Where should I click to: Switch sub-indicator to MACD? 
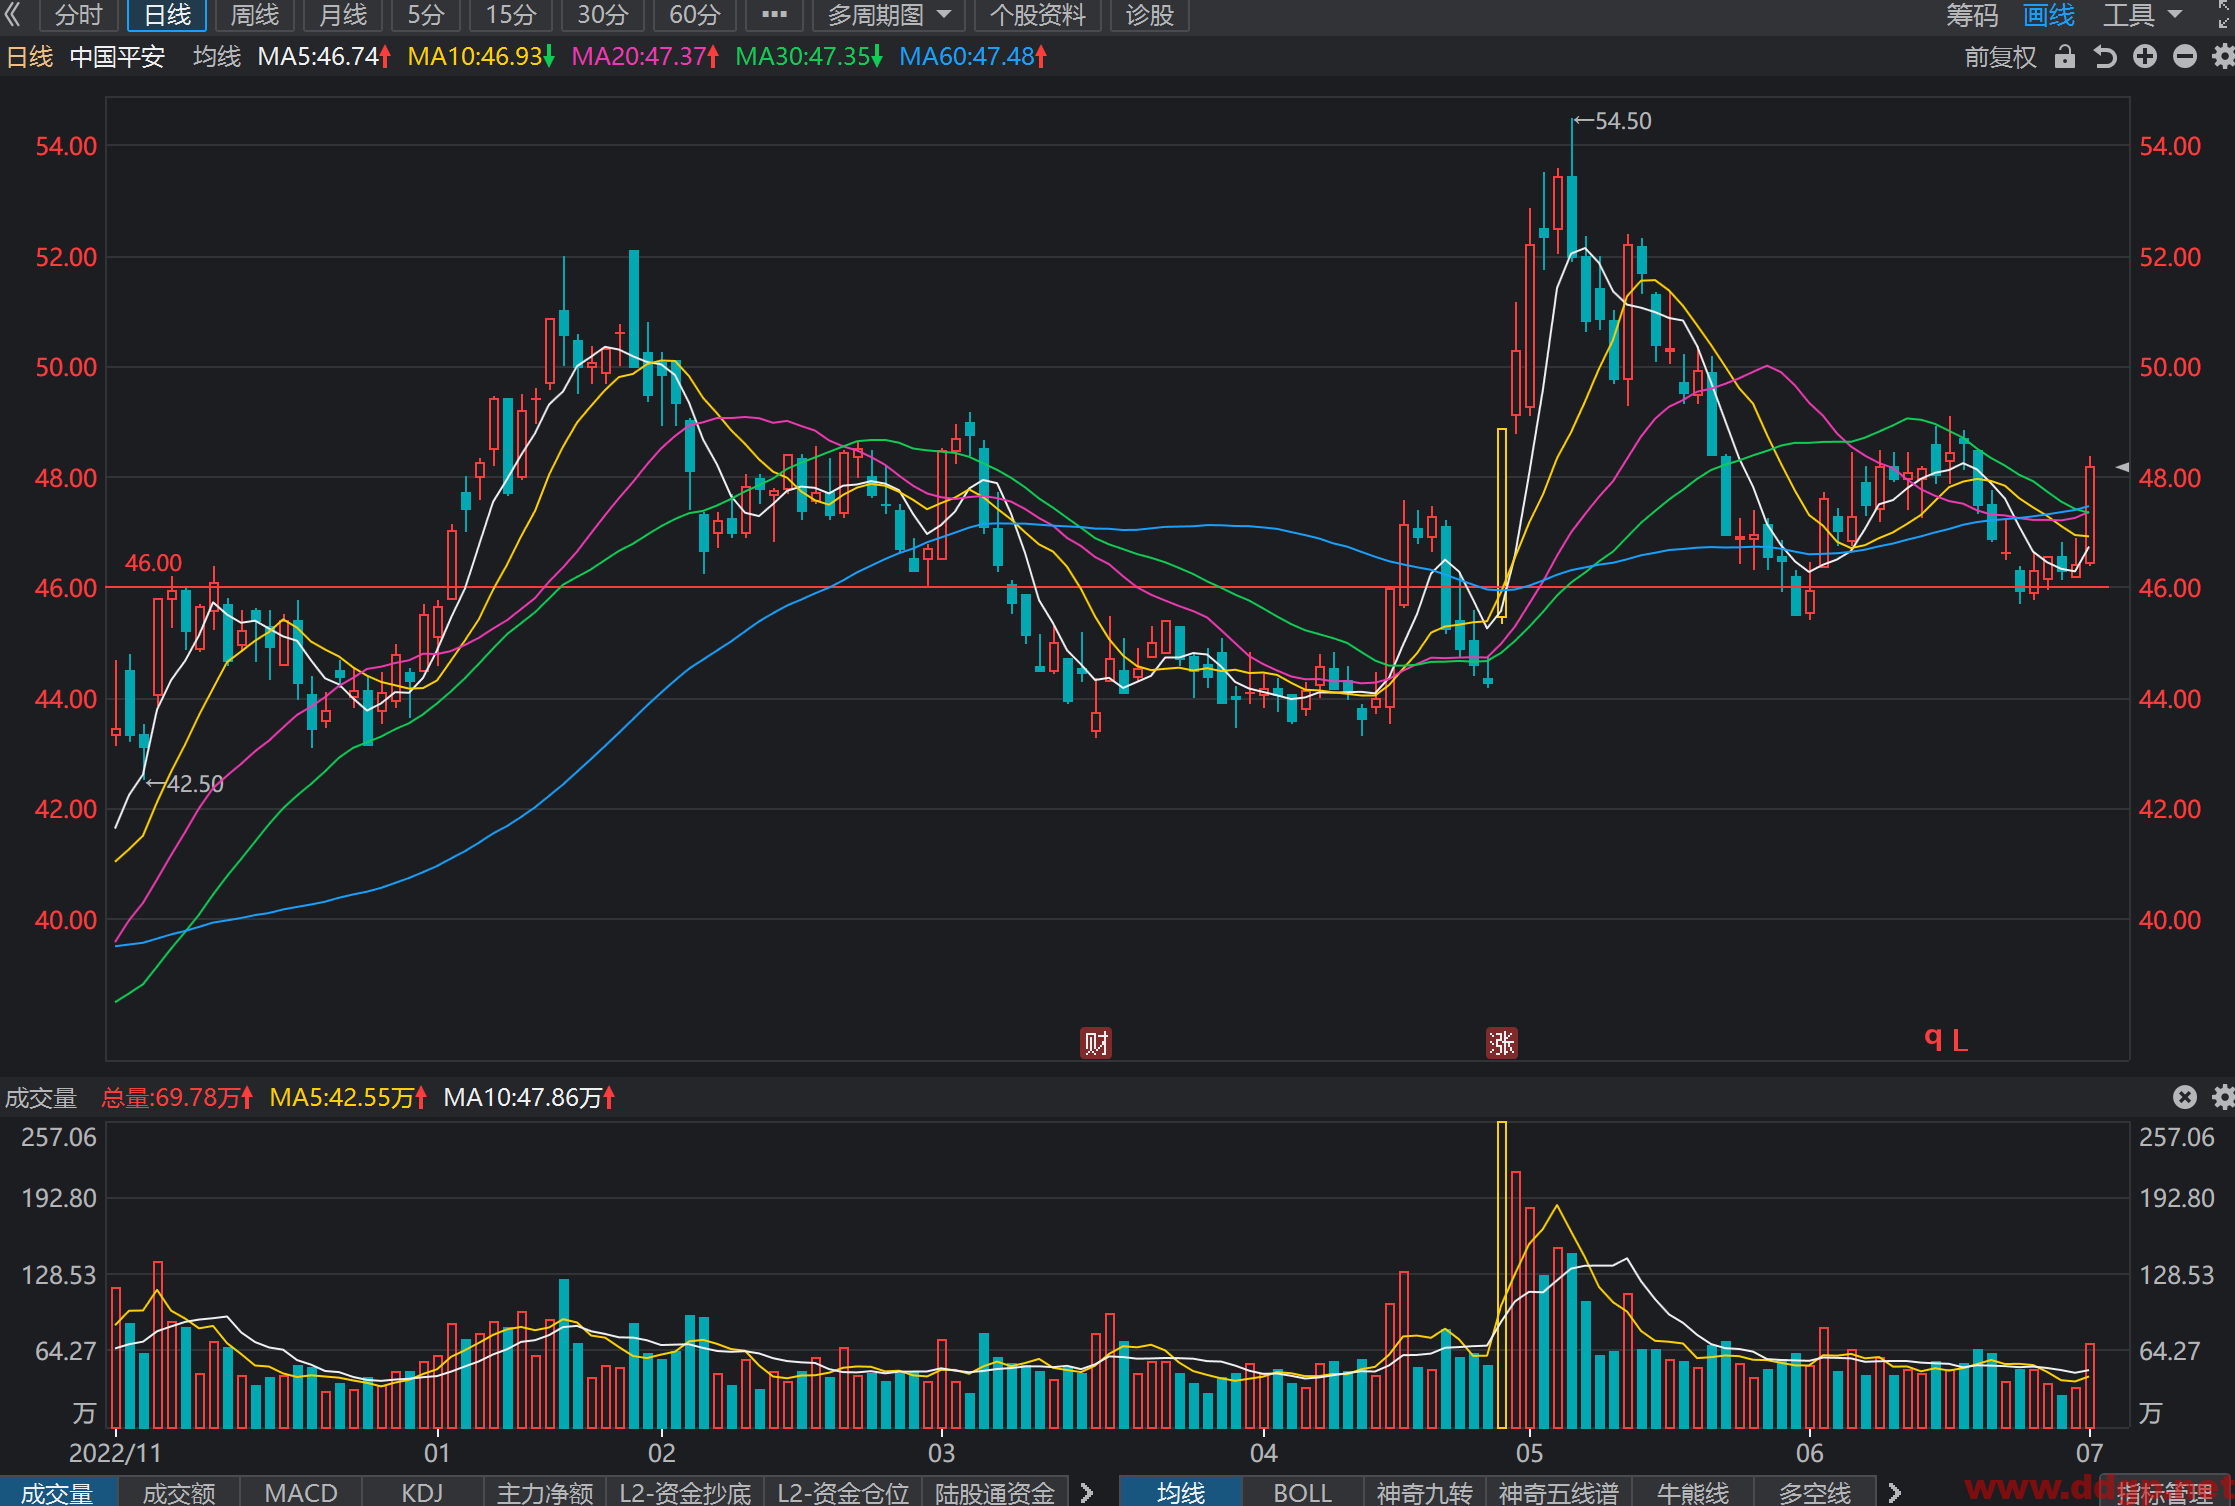(301, 1492)
